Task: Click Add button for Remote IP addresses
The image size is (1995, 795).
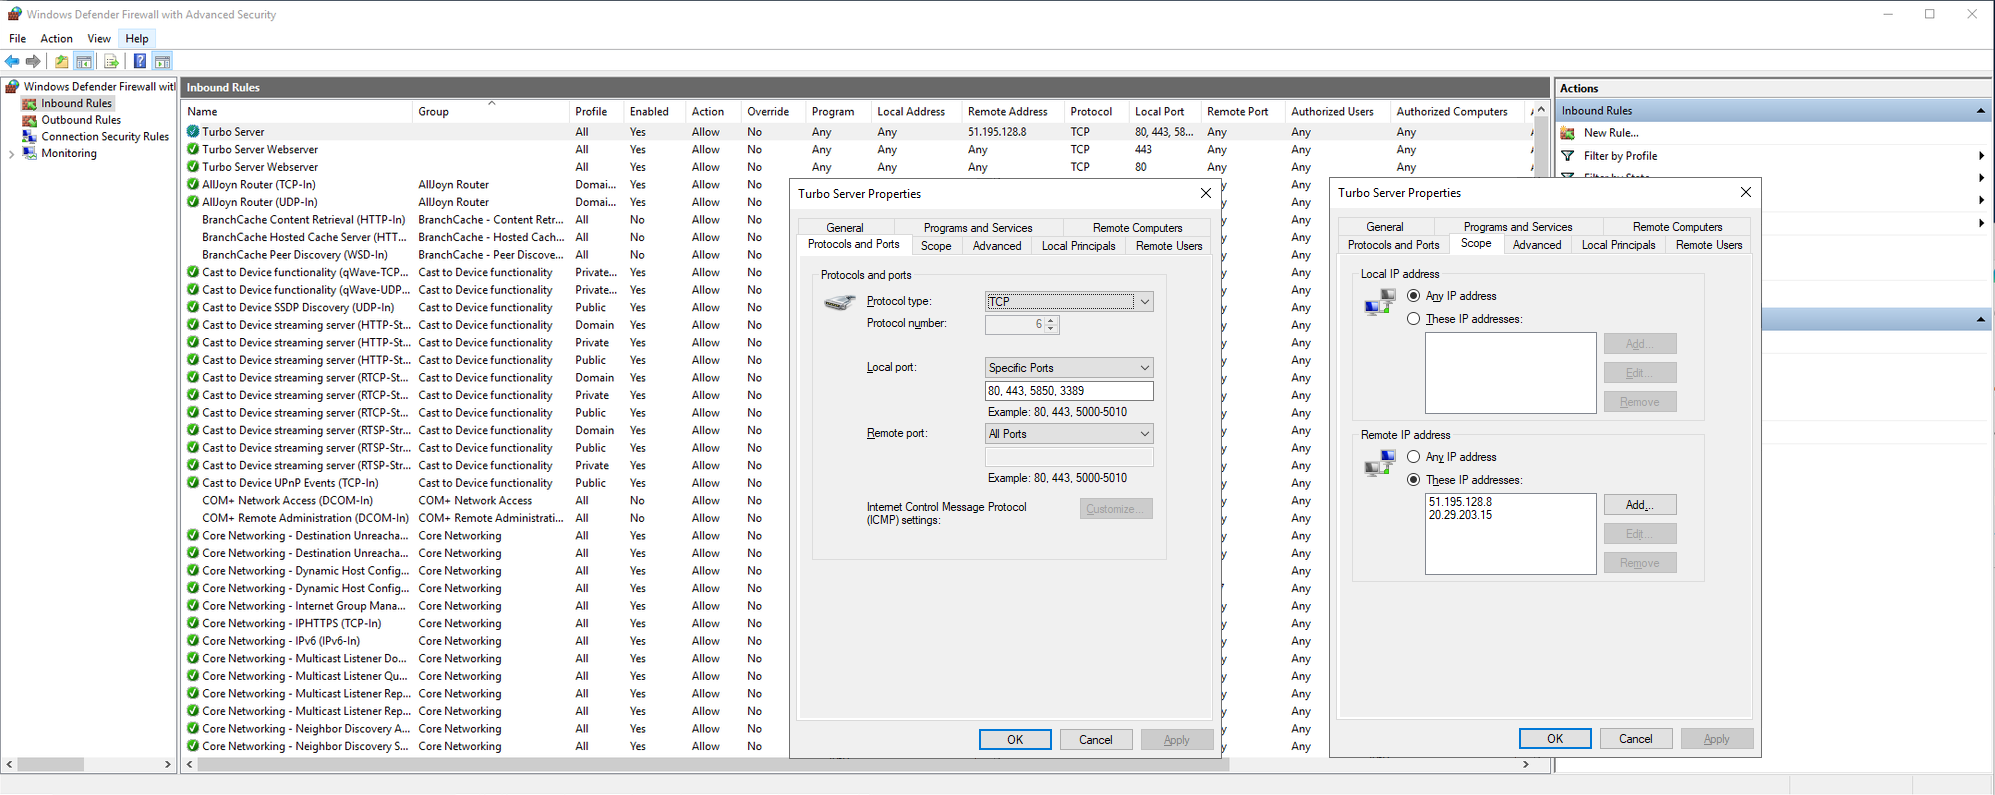Action: click(1639, 505)
